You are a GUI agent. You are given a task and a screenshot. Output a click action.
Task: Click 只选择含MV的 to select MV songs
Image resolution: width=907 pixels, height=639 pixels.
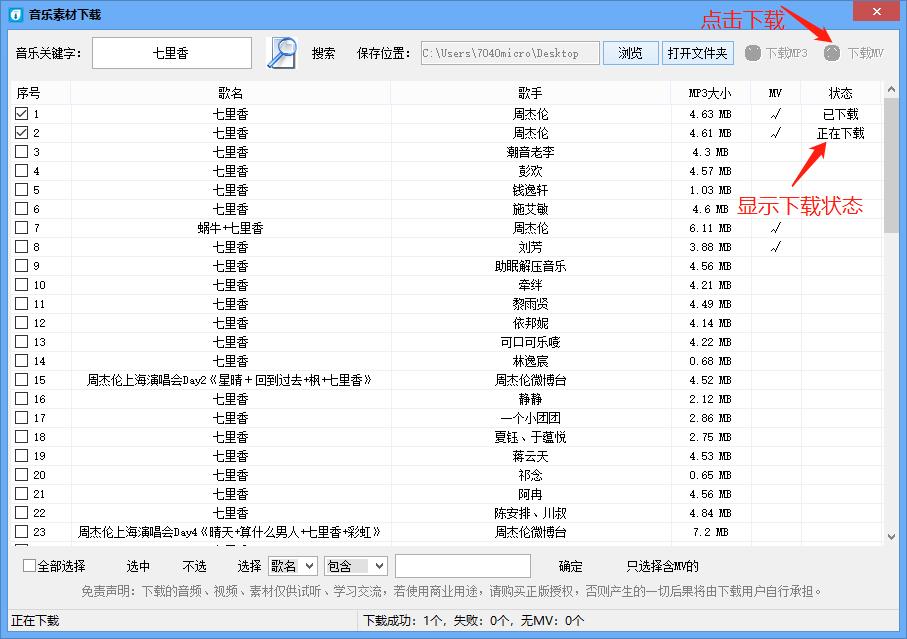(x=662, y=565)
